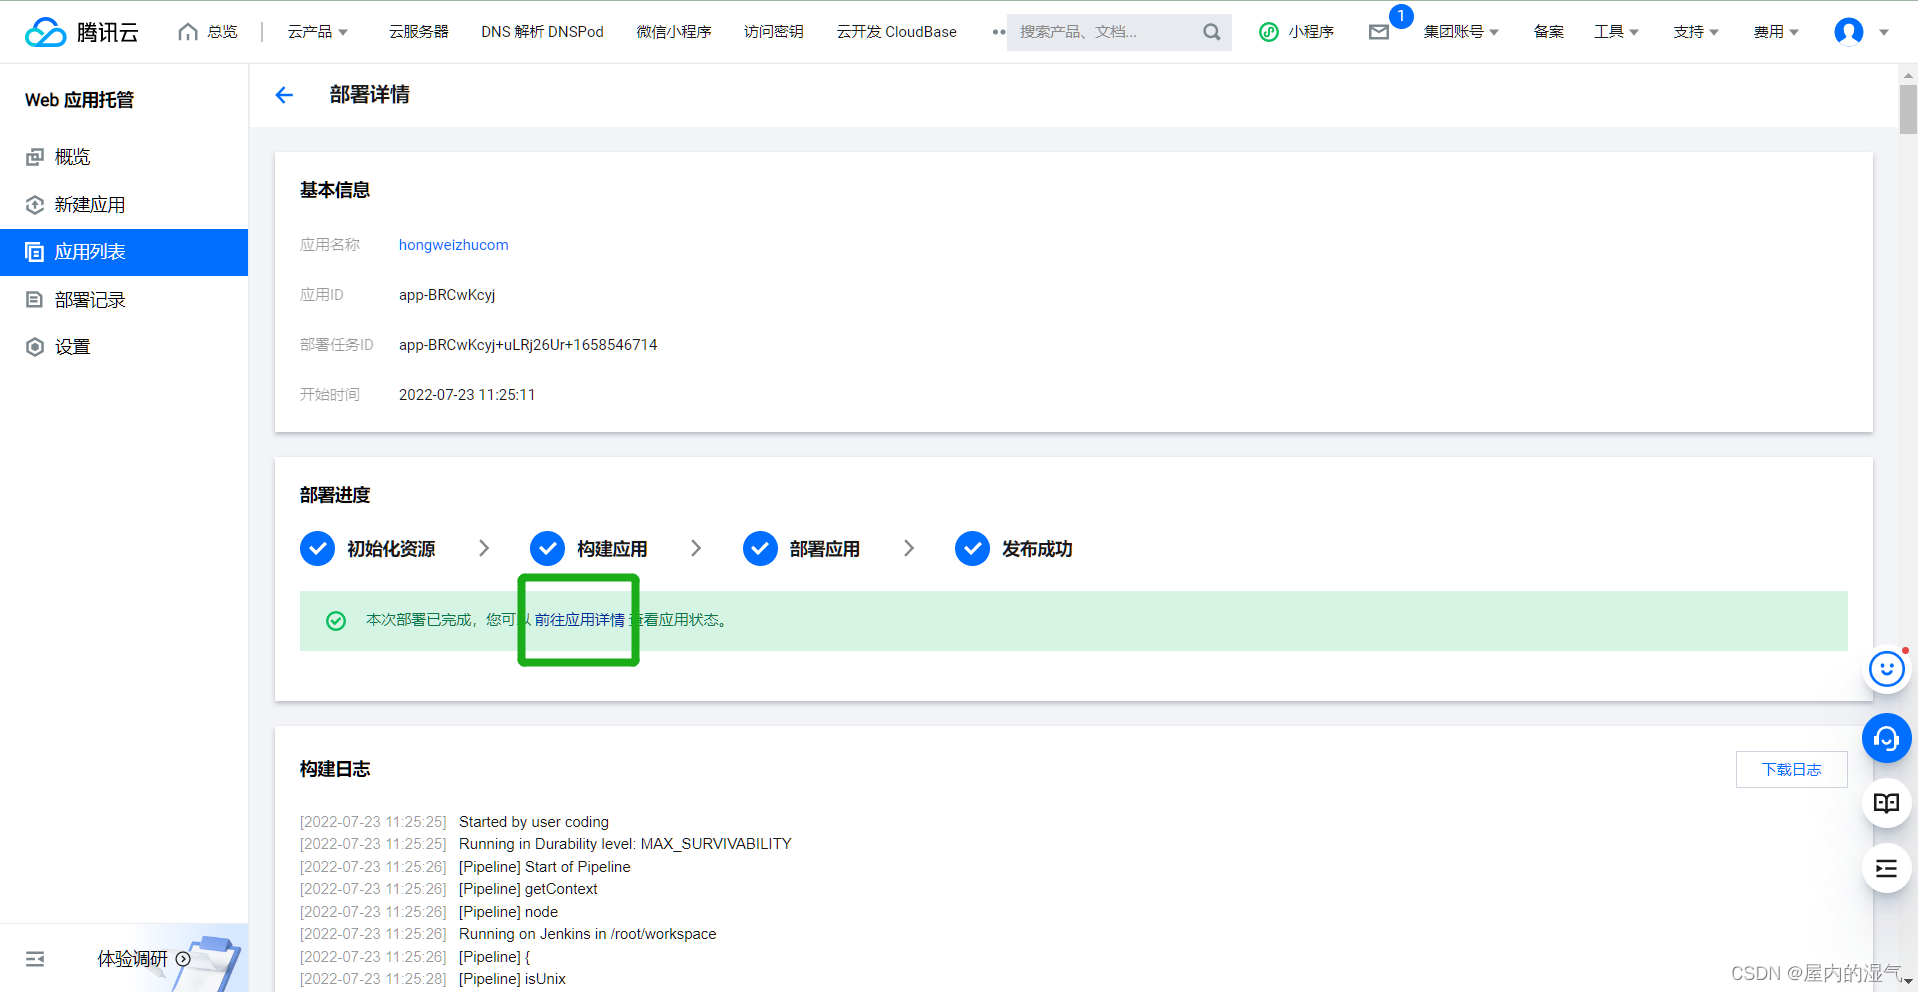Click the 初始化资源 step check icon

pos(317,548)
